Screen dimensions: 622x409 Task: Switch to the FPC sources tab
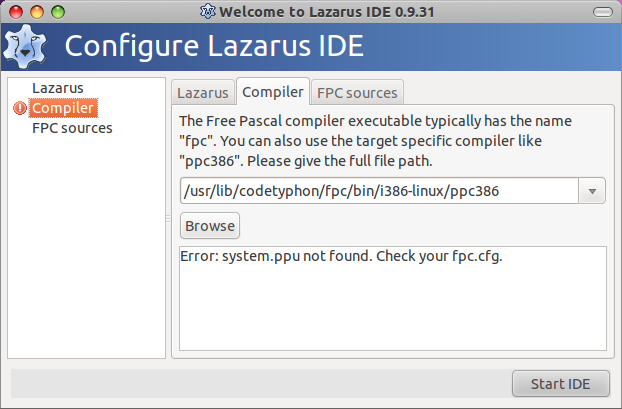pyautogui.click(x=357, y=93)
